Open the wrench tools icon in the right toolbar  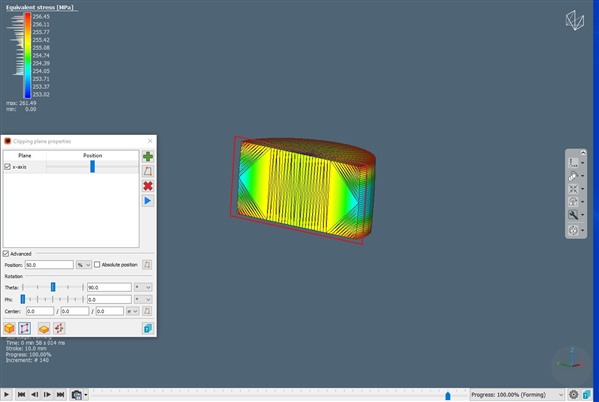(x=573, y=215)
